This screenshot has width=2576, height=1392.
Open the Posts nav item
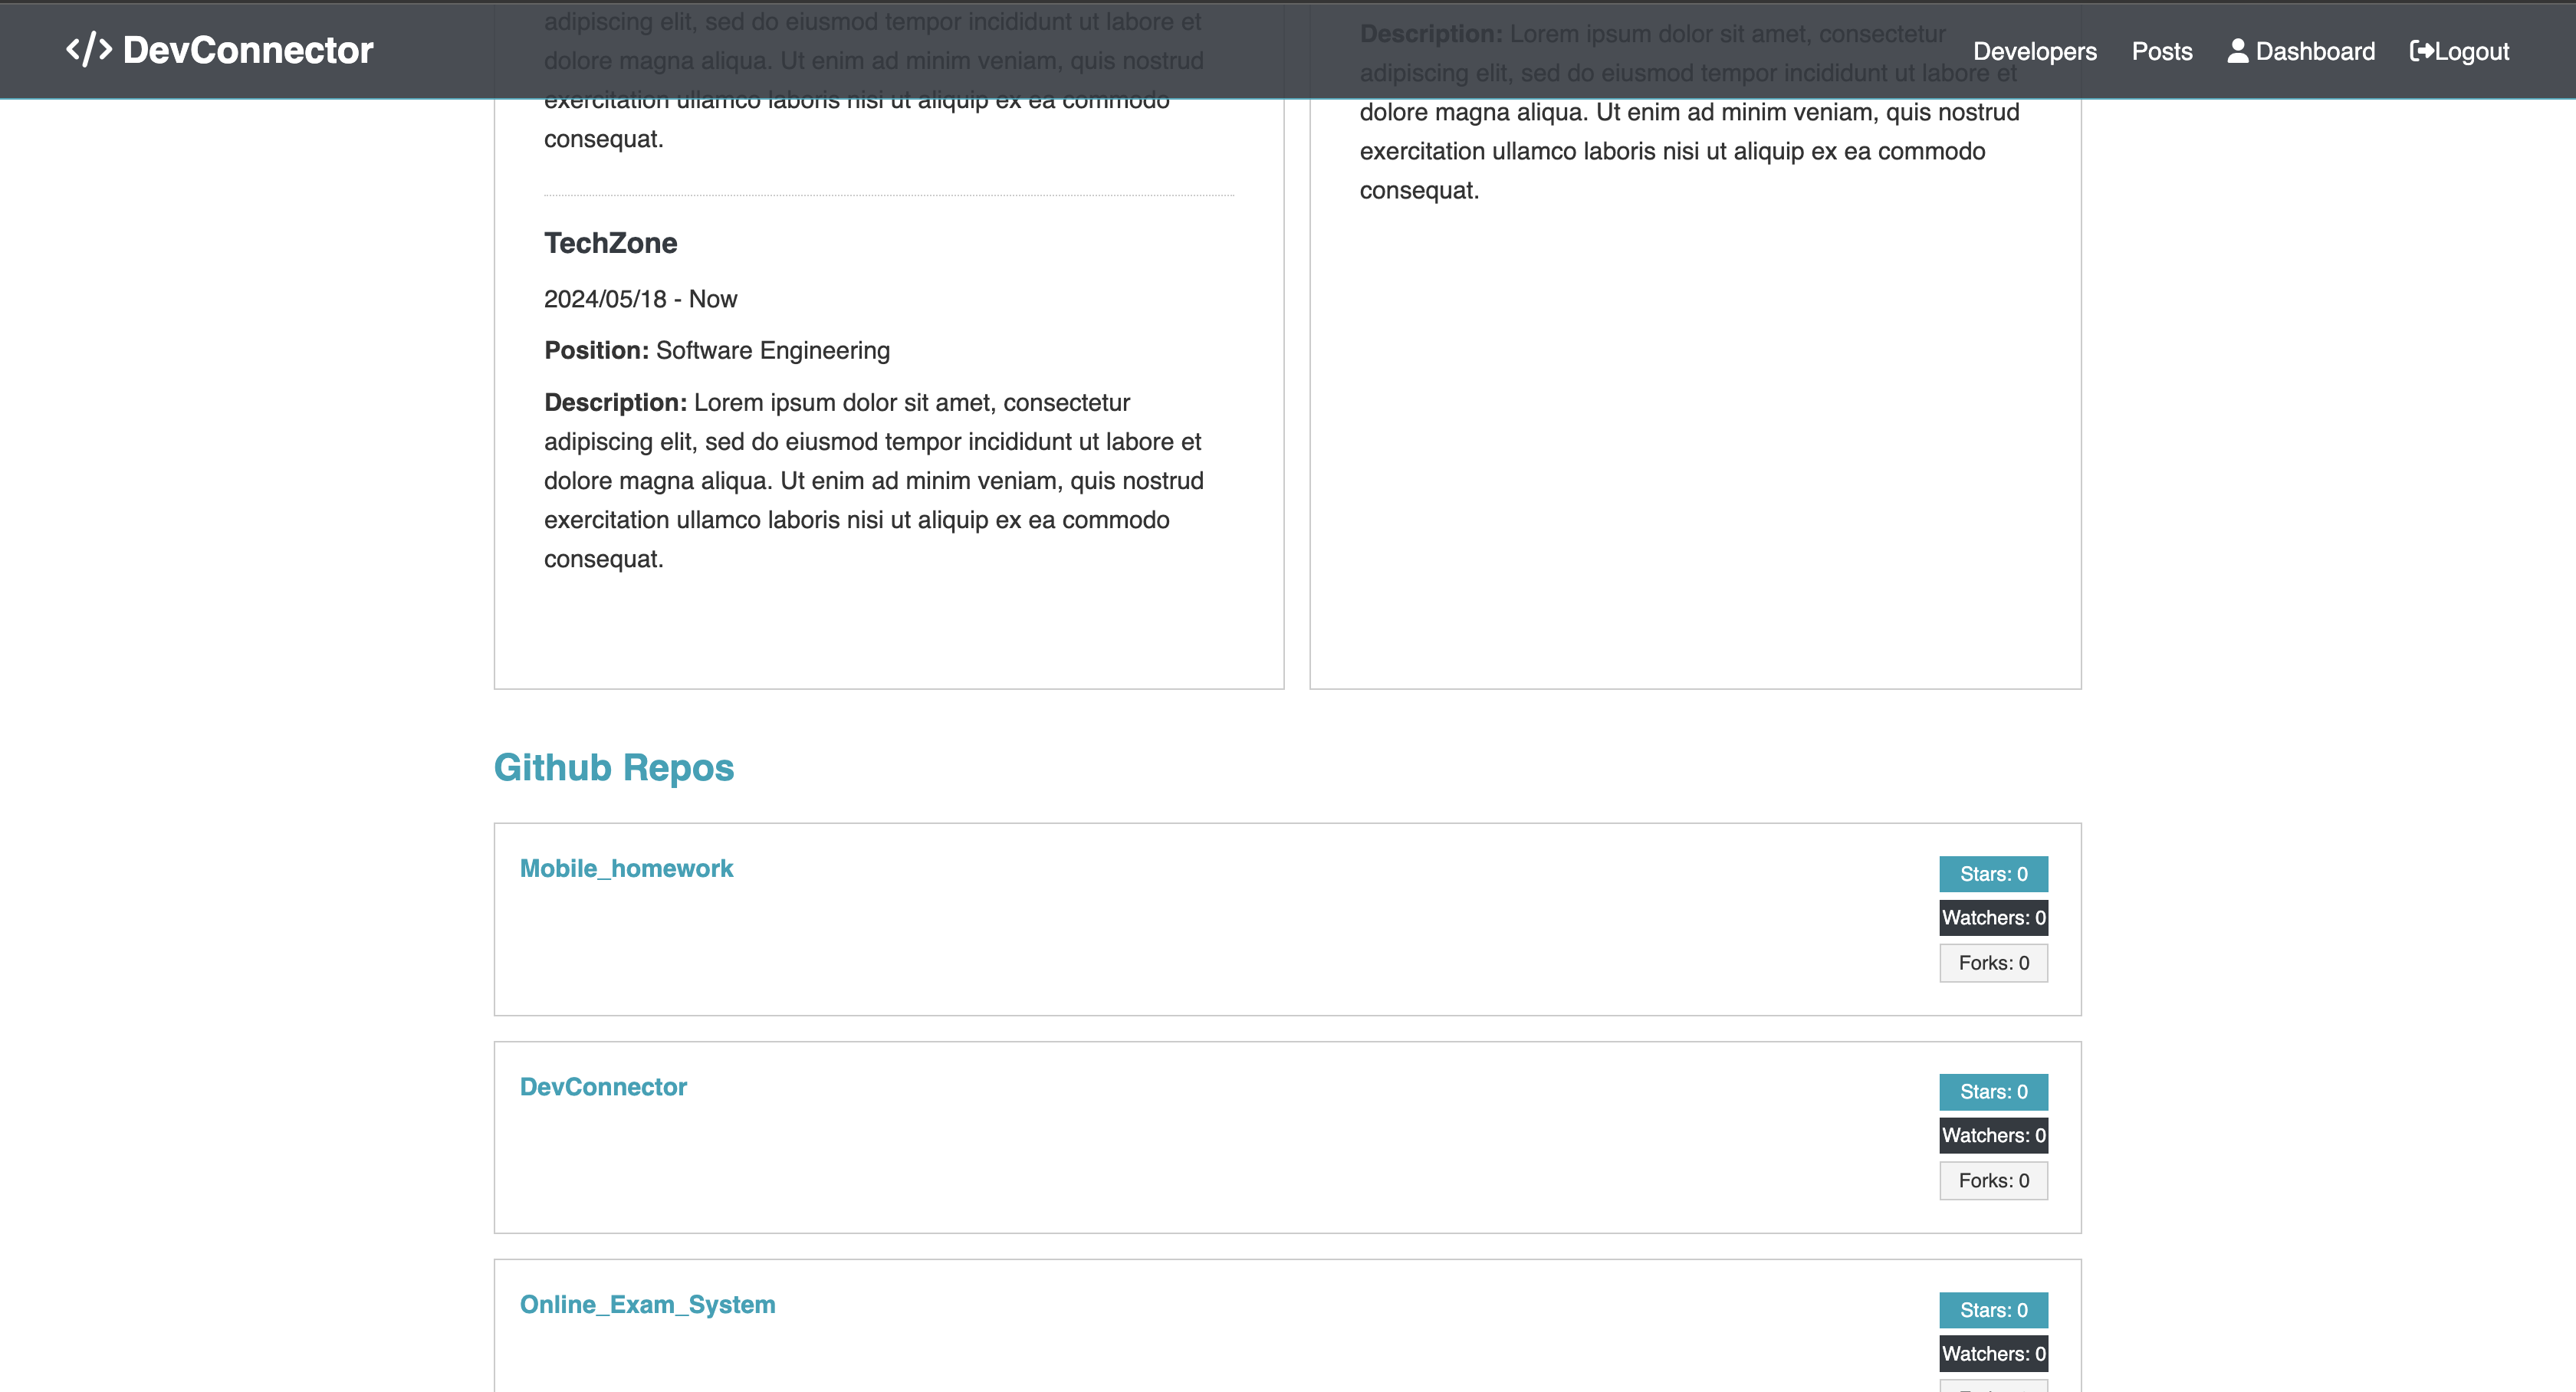pyautogui.click(x=2161, y=51)
